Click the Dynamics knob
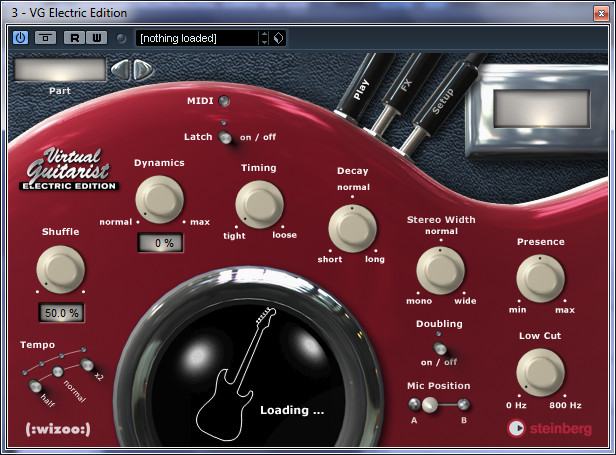This screenshot has height=455, width=616. [x=160, y=200]
